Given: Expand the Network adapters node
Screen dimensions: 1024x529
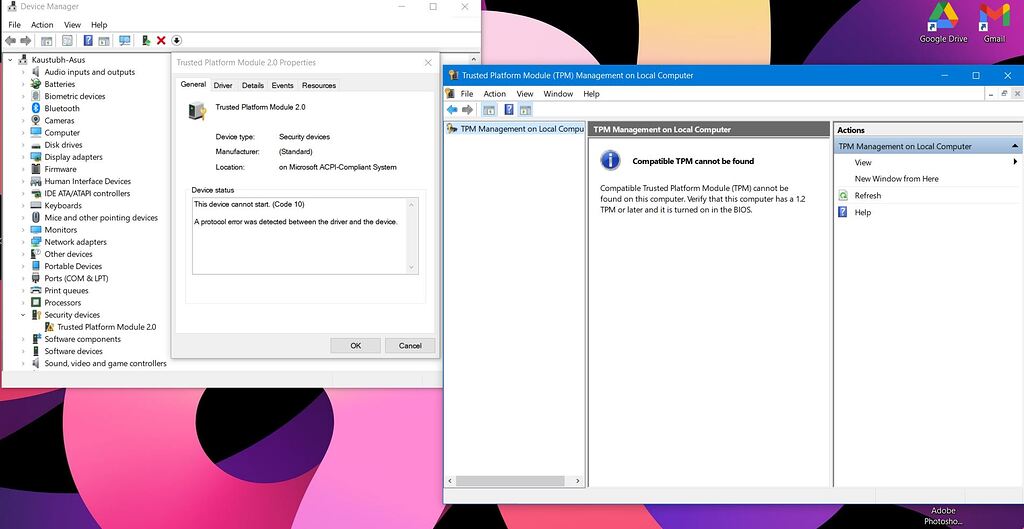Looking at the screenshot, I should tap(24, 242).
